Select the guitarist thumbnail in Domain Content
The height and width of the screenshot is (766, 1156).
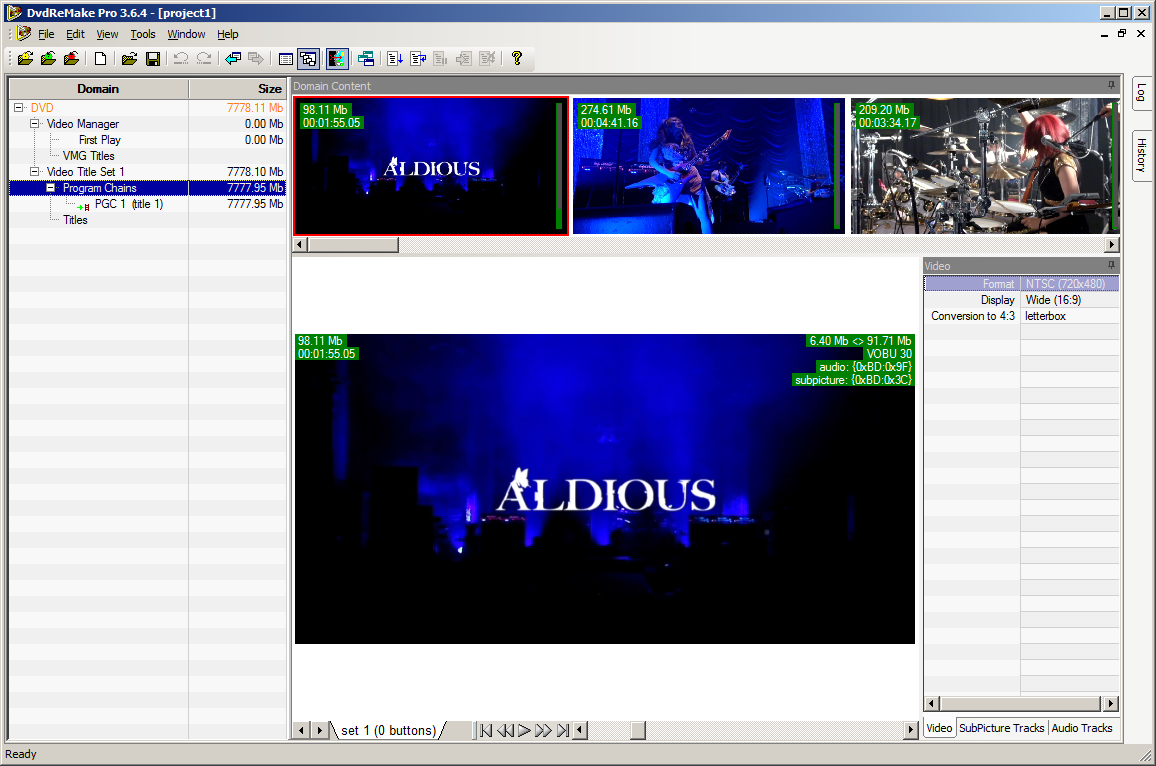pos(708,166)
